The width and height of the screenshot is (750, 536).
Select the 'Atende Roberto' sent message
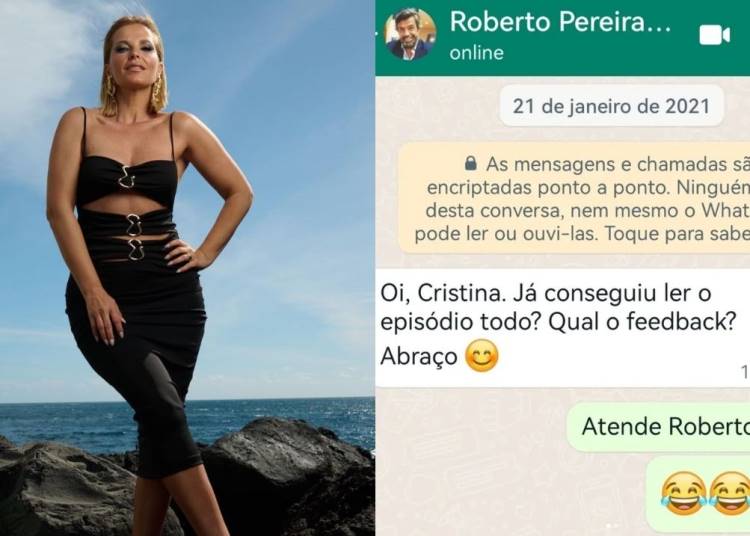point(659,427)
